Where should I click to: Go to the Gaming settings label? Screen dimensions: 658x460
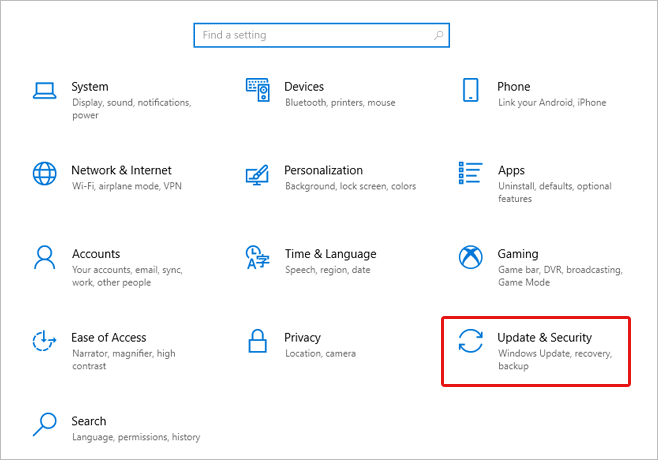point(518,254)
